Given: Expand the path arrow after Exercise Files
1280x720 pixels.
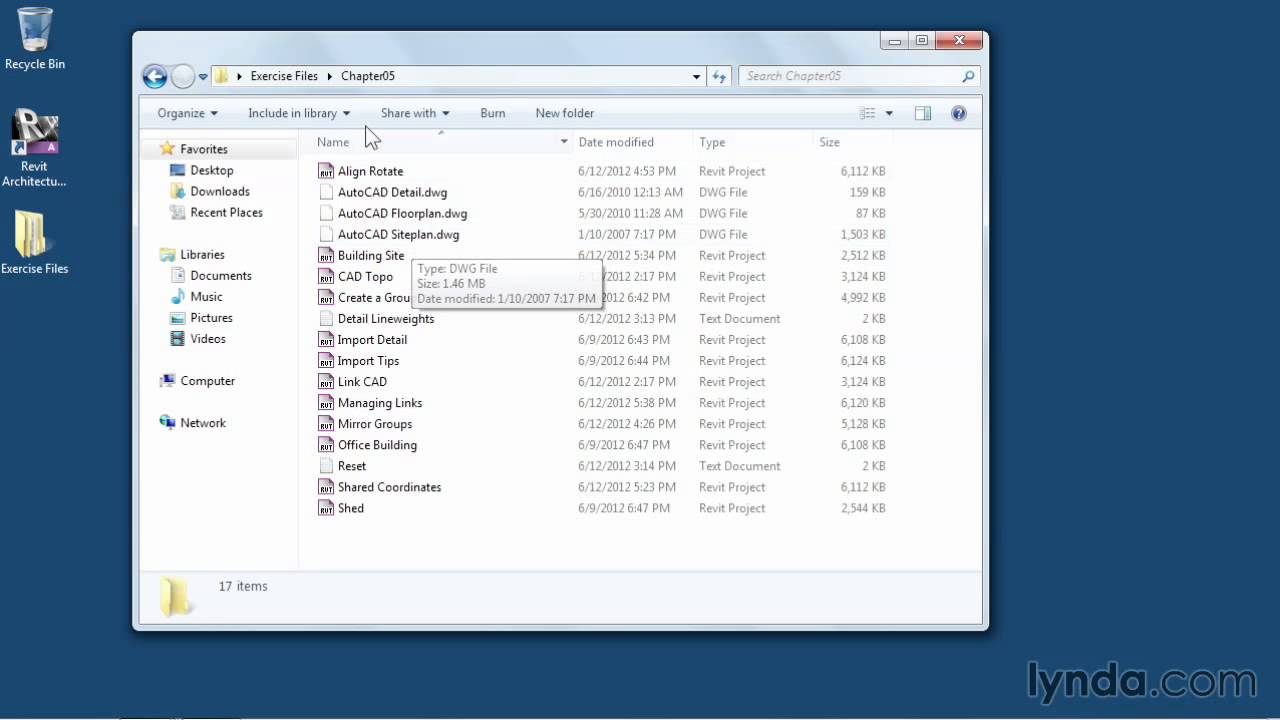Looking at the screenshot, I should [329, 76].
